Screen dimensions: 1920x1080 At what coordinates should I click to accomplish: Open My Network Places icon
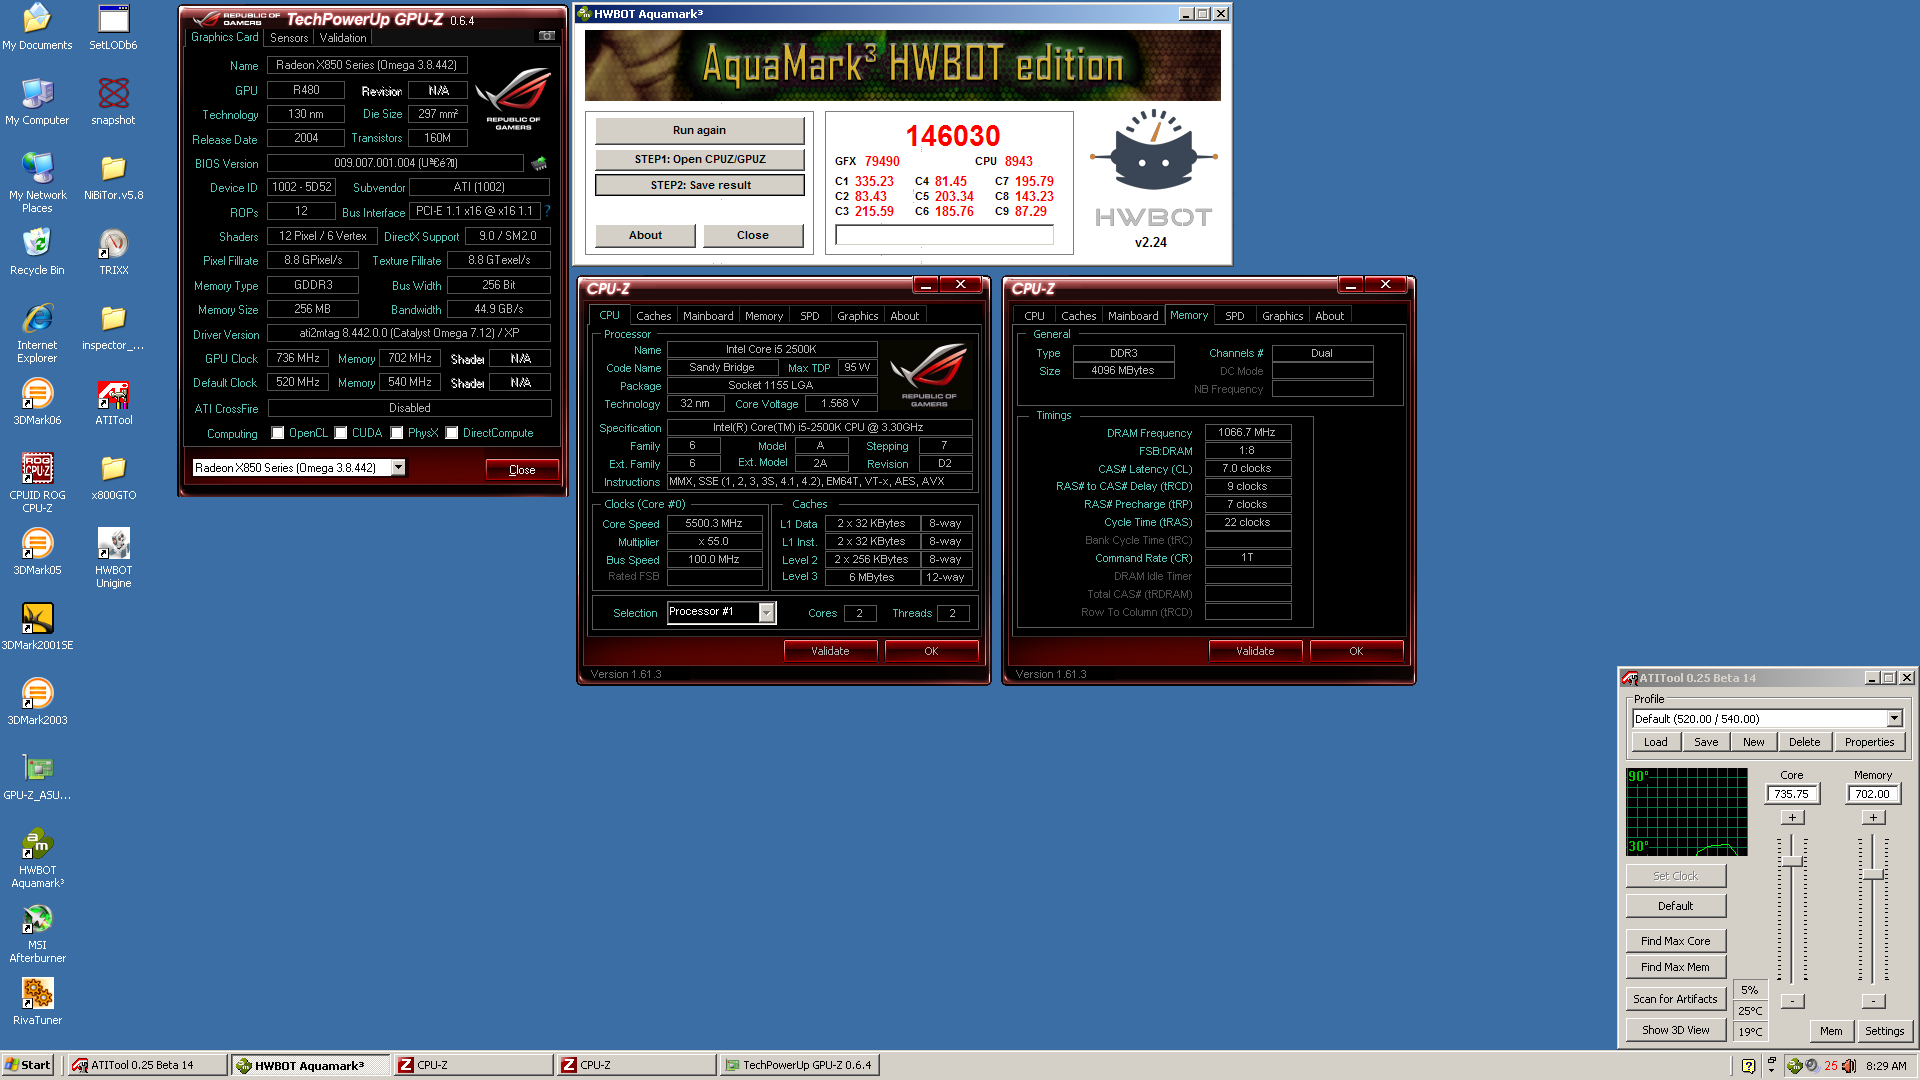pyautogui.click(x=37, y=183)
